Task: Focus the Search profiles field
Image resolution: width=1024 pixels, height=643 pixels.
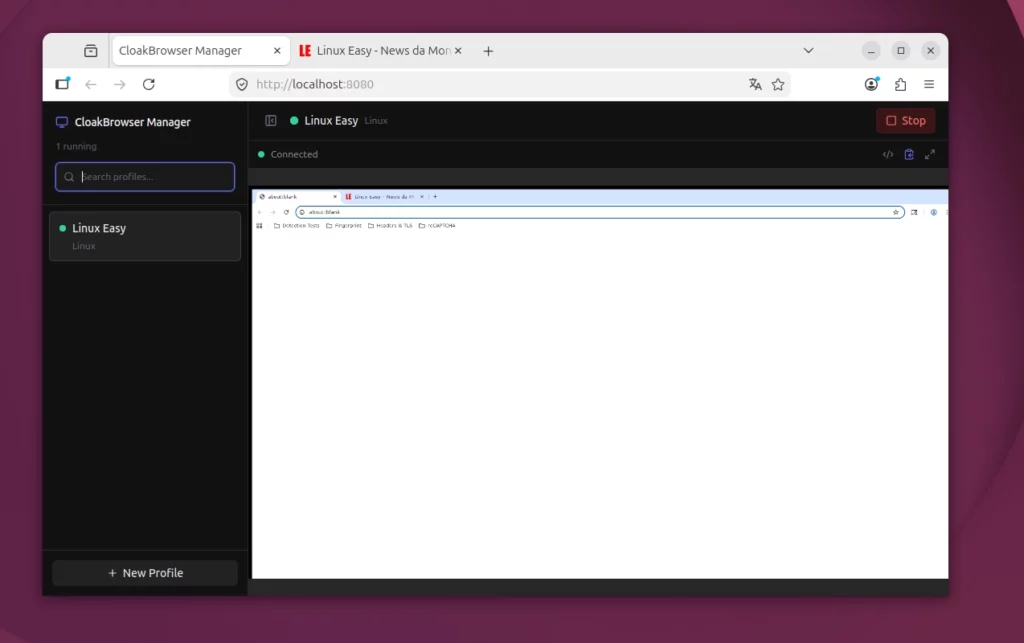Action: pos(145,177)
